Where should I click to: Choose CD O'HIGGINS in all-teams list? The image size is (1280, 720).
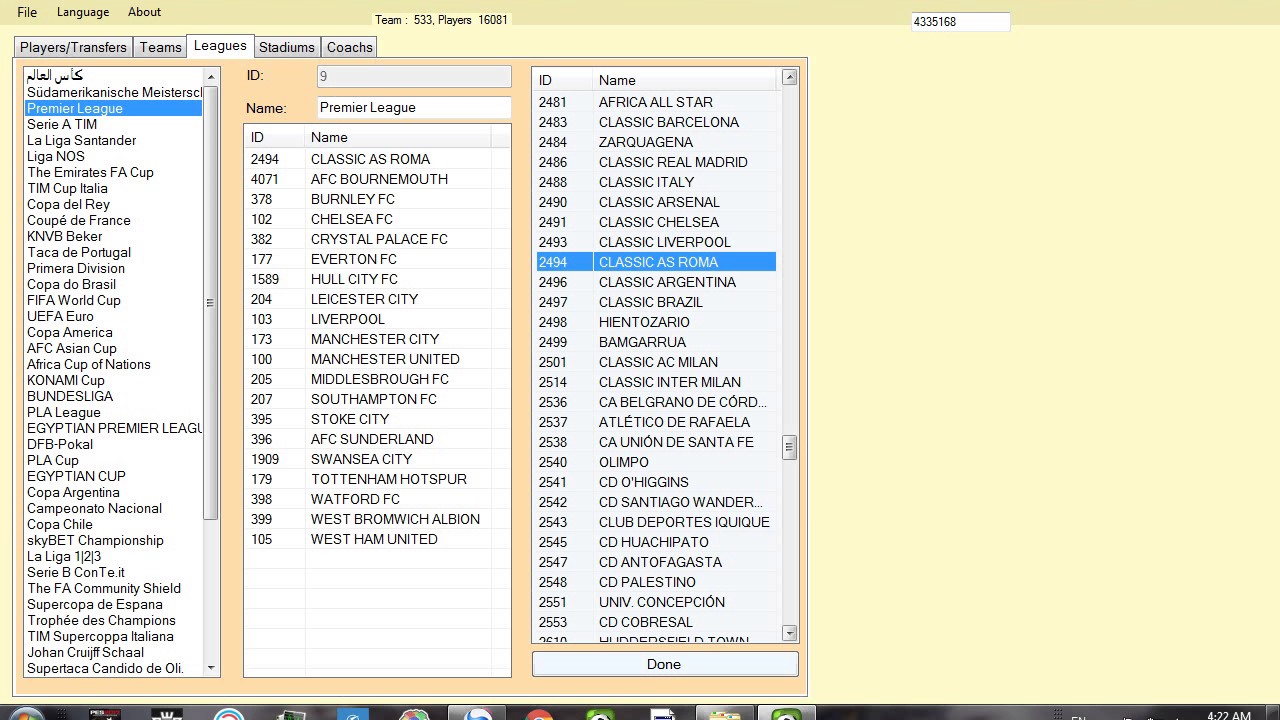pos(655,482)
